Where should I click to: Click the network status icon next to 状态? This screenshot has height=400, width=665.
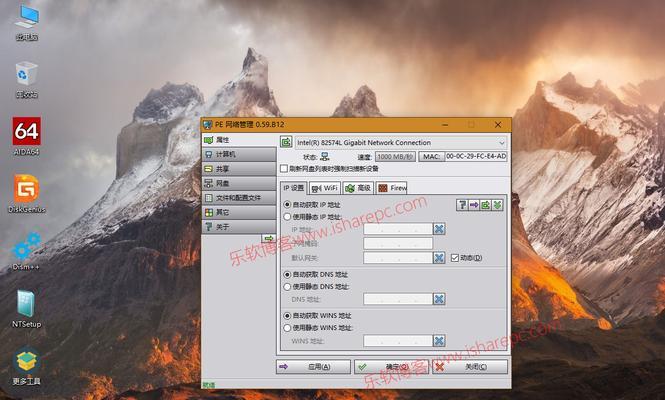point(324,157)
